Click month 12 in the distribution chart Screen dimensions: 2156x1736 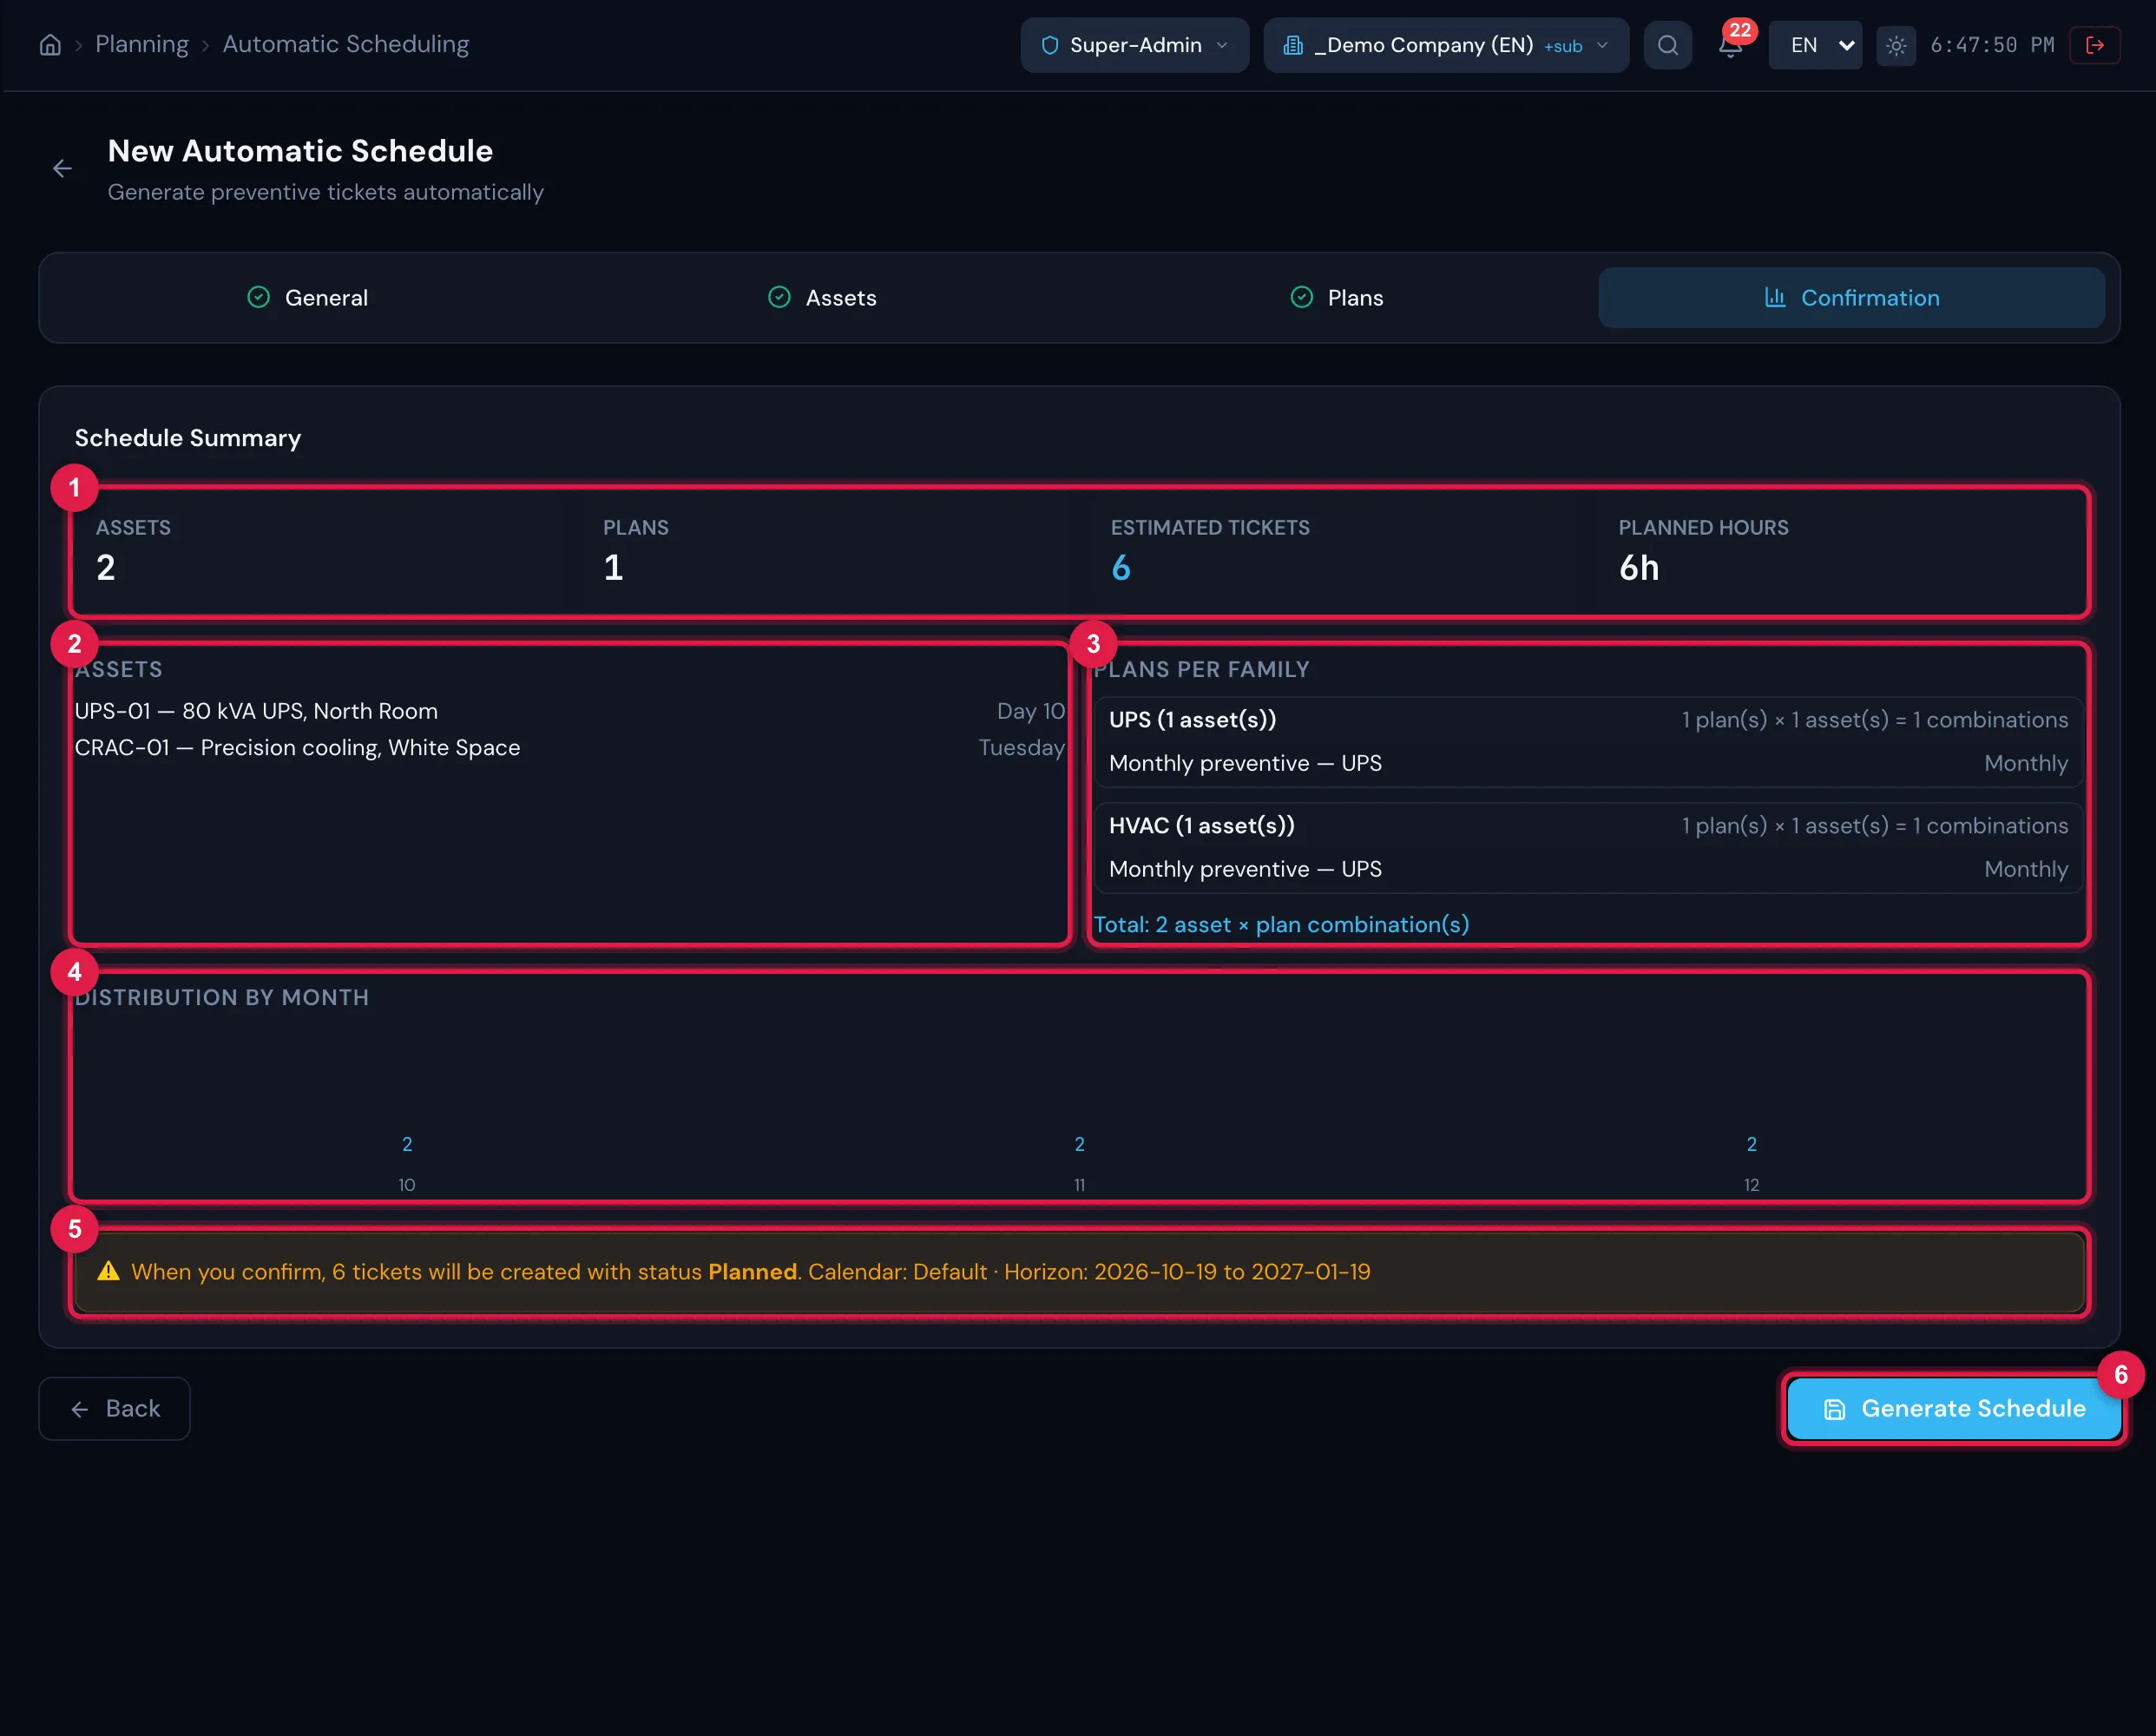pos(1751,1185)
